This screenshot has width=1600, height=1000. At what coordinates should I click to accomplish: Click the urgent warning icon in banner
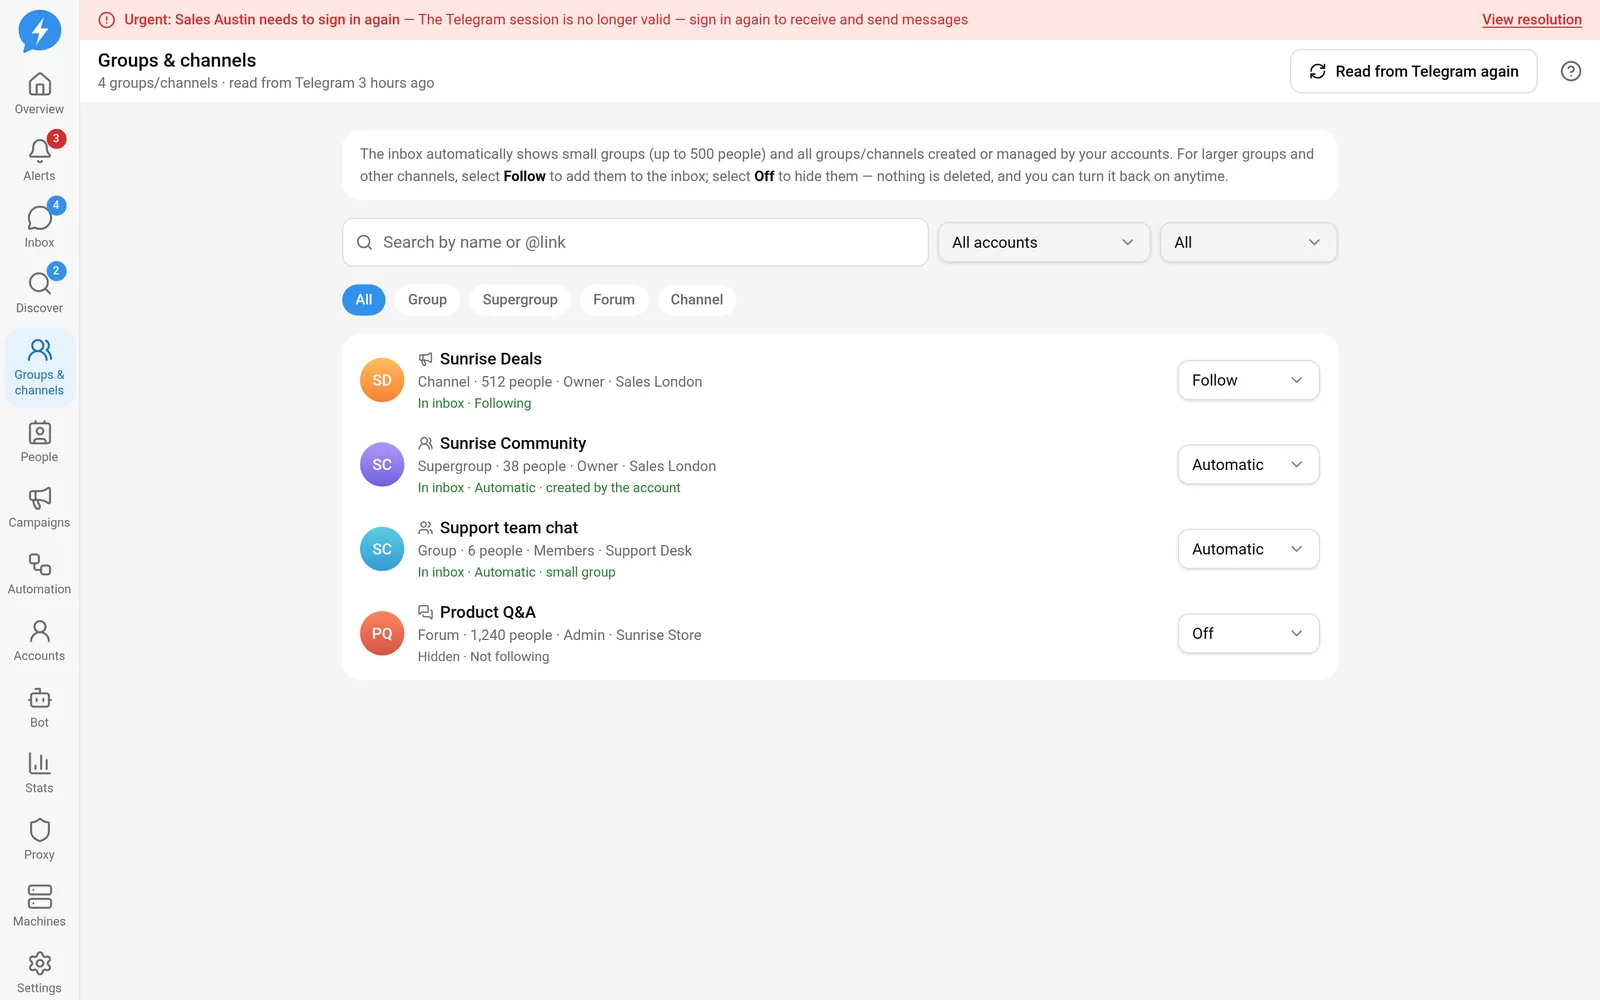pos(107,20)
